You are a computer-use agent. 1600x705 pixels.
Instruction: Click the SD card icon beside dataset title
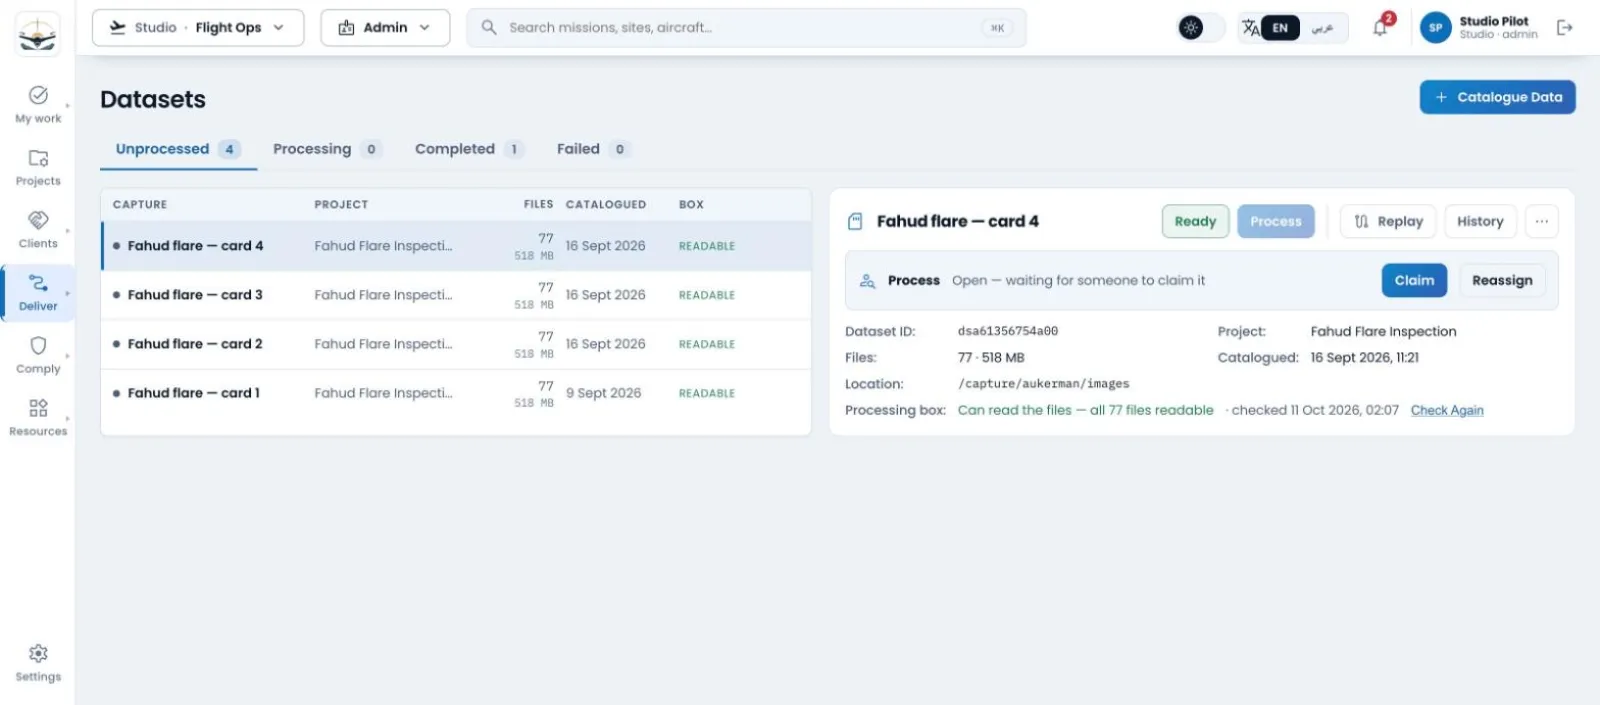click(855, 221)
